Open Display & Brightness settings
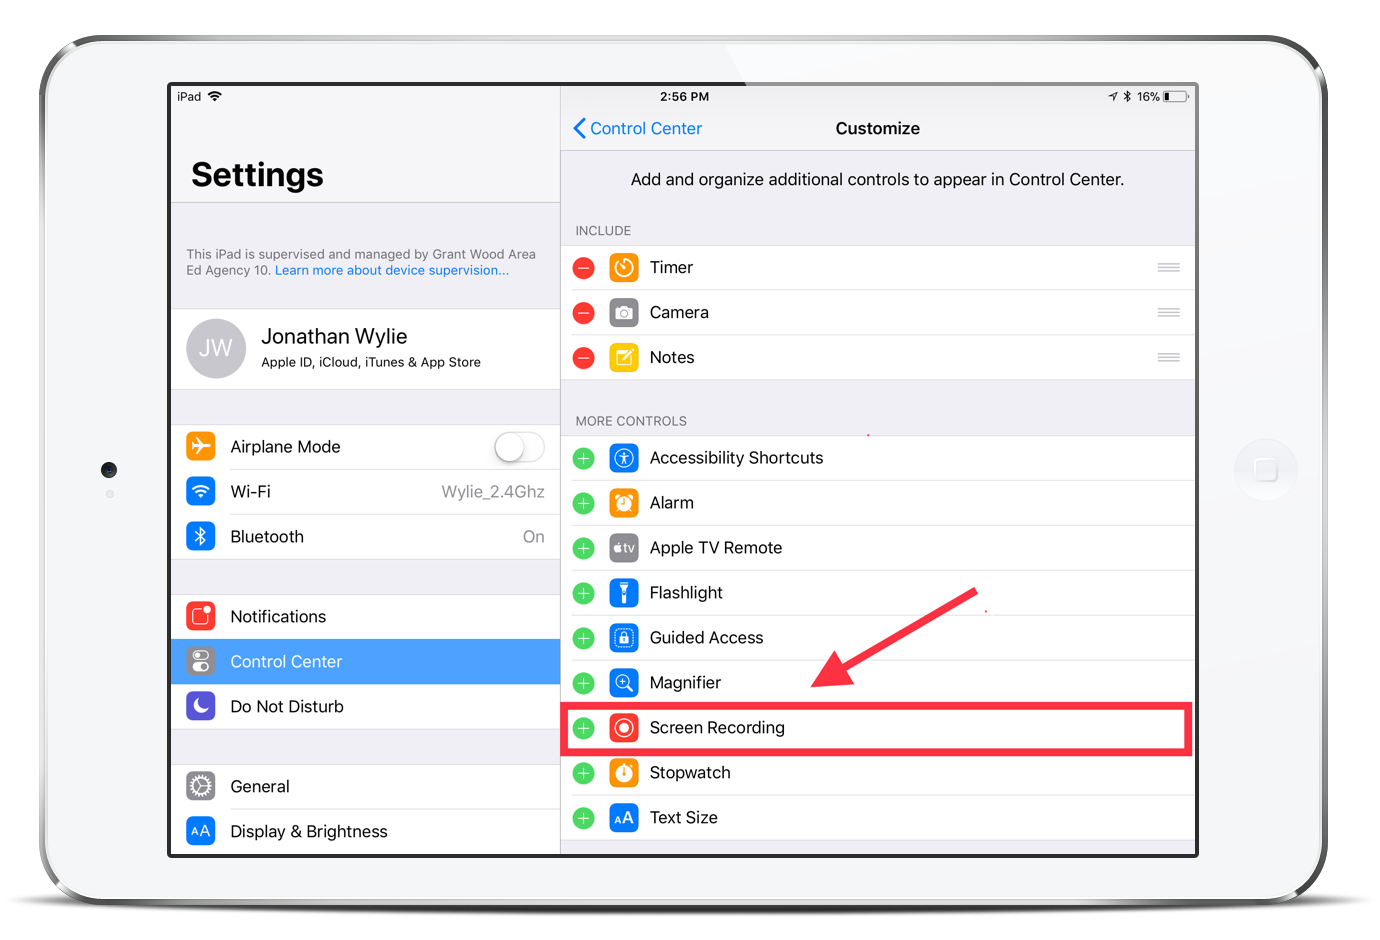The image size is (1380, 940). (x=366, y=832)
